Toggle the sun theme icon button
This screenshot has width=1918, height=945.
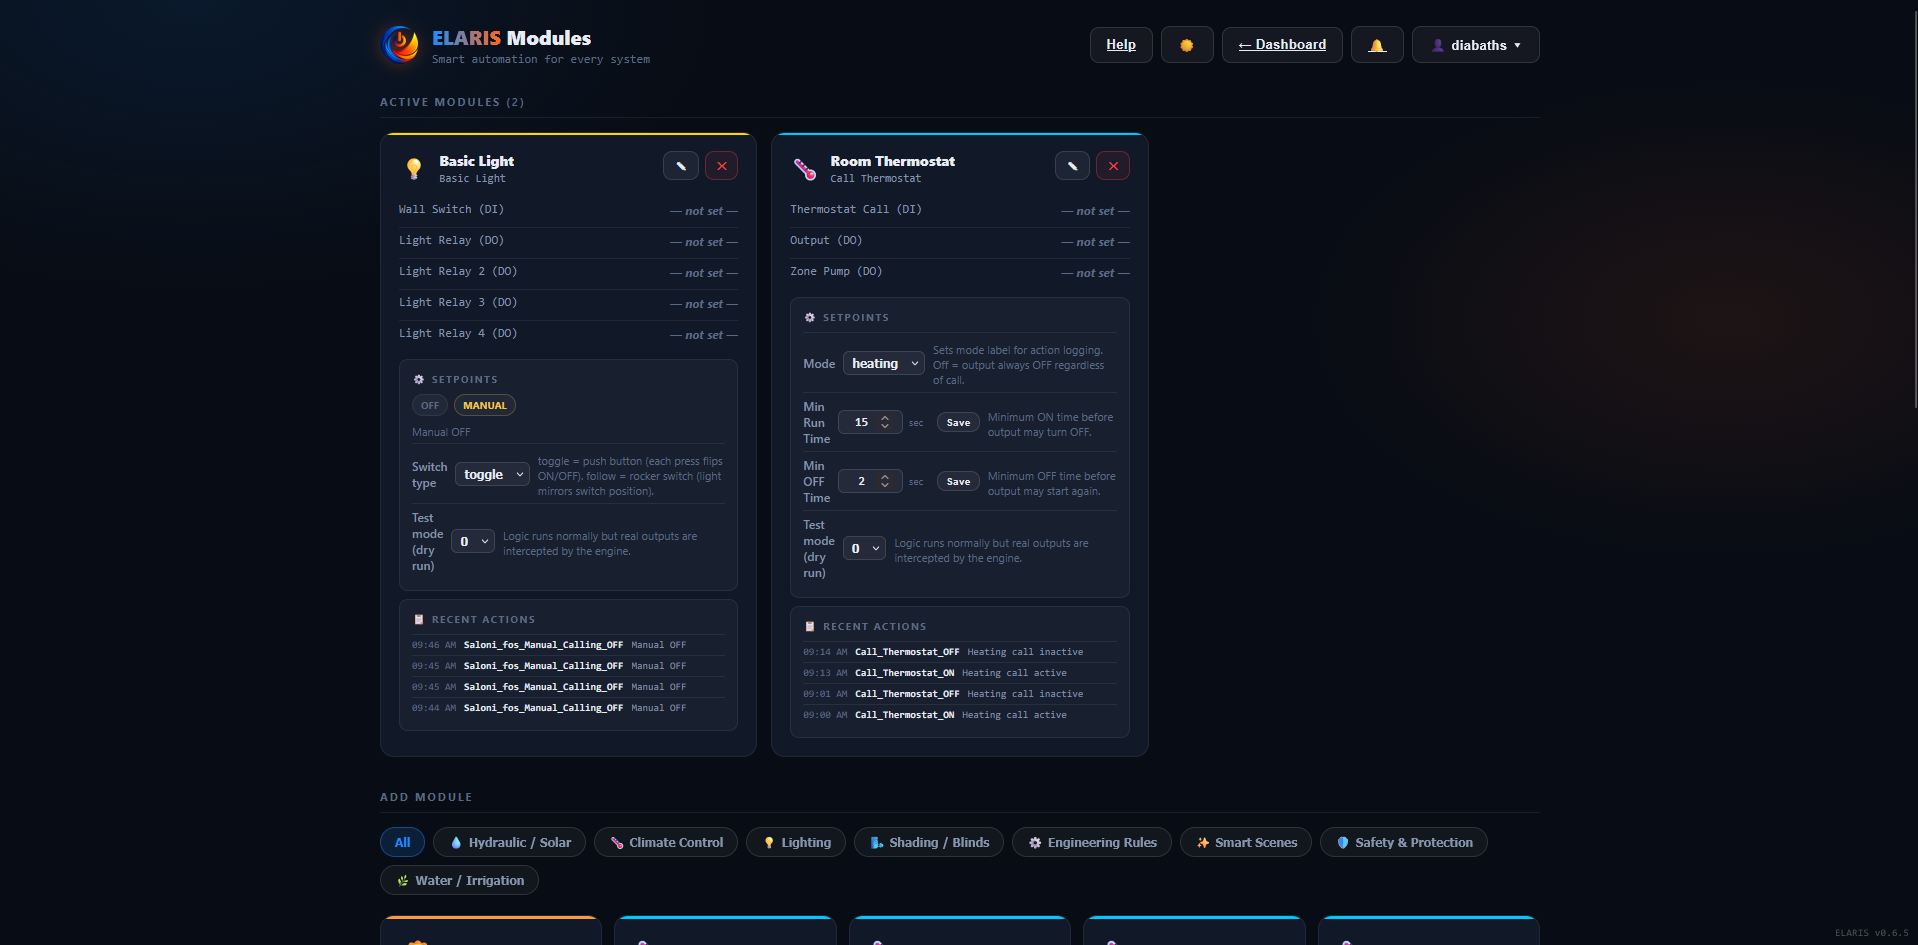[x=1187, y=45]
